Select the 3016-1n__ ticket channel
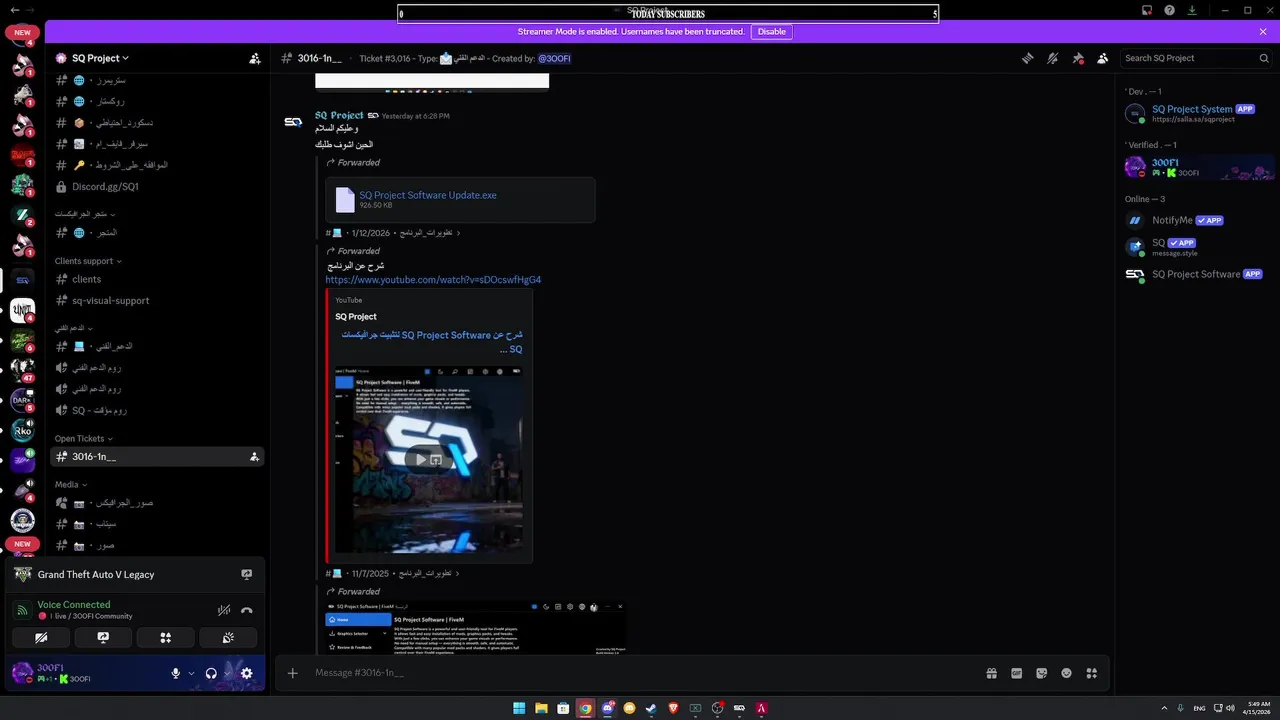This screenshot has height=720, width=1280. (x=157, y=456)
